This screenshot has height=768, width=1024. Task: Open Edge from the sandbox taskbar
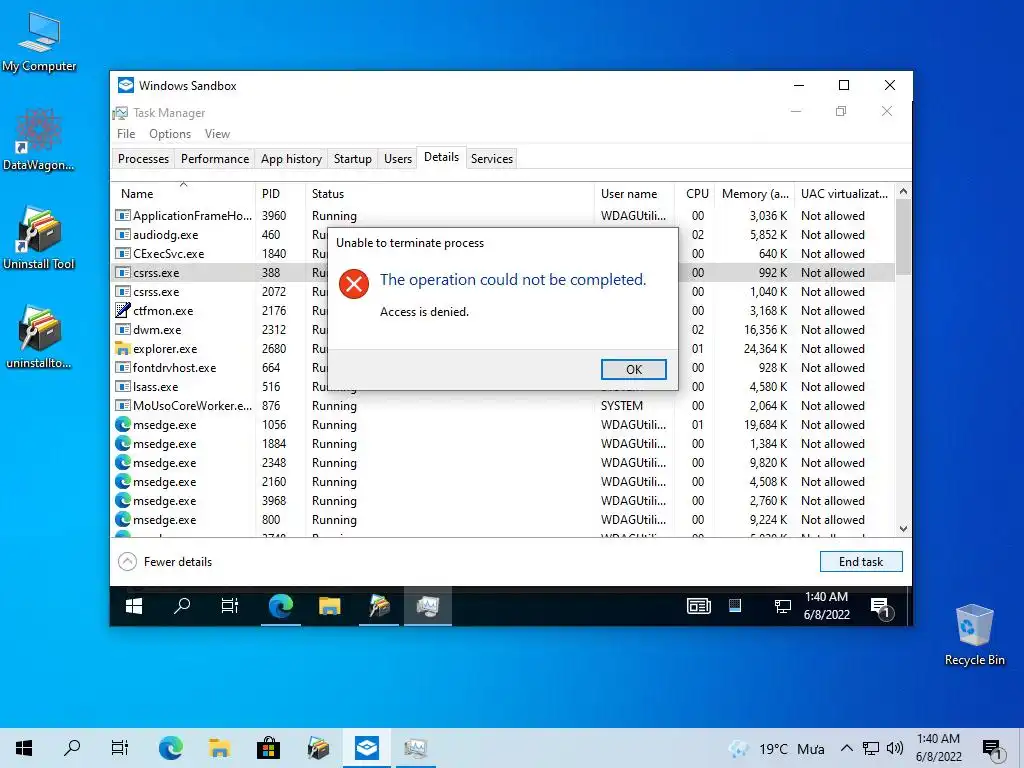pos(281,607)
